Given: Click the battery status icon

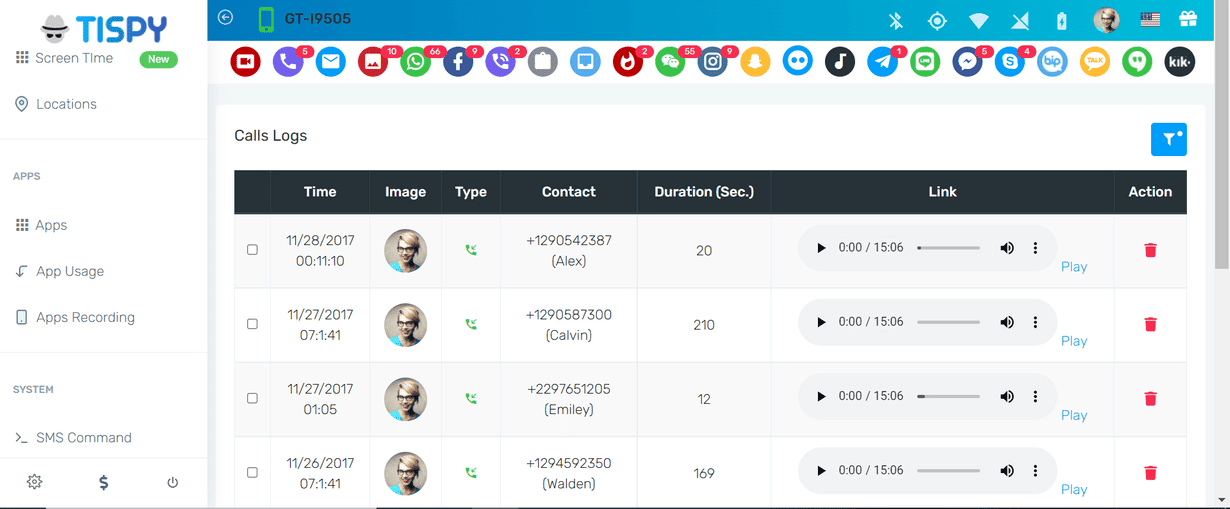Looking at the screenshot, I should coord(1062,20).
